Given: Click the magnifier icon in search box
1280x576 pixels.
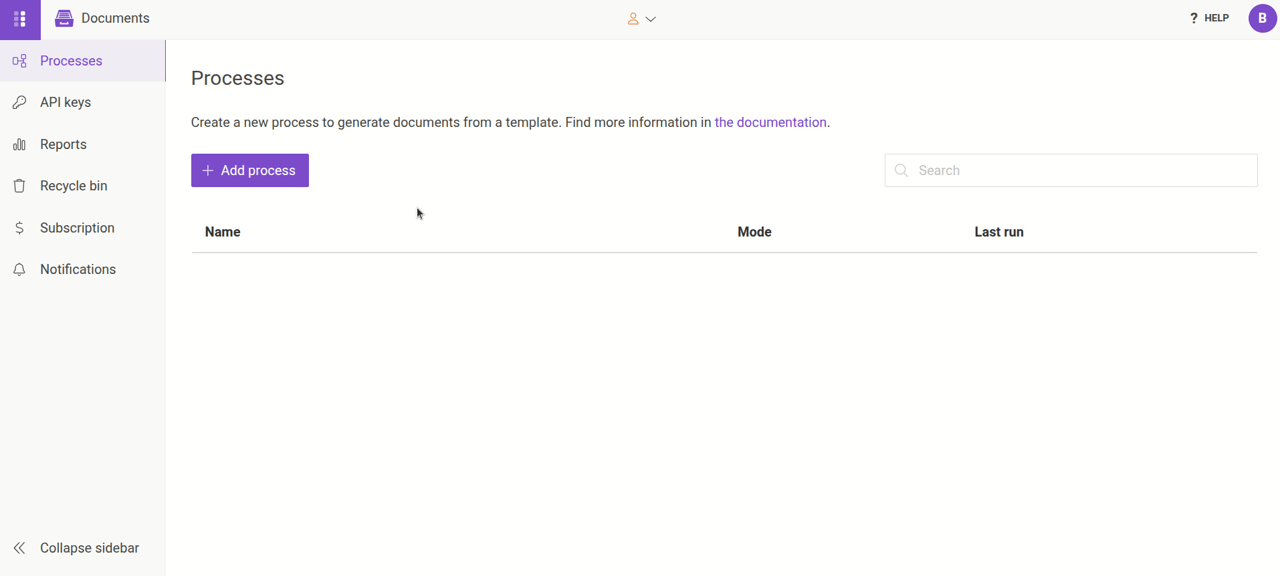Looking at the screenshot, I should [x=901, y=171].
